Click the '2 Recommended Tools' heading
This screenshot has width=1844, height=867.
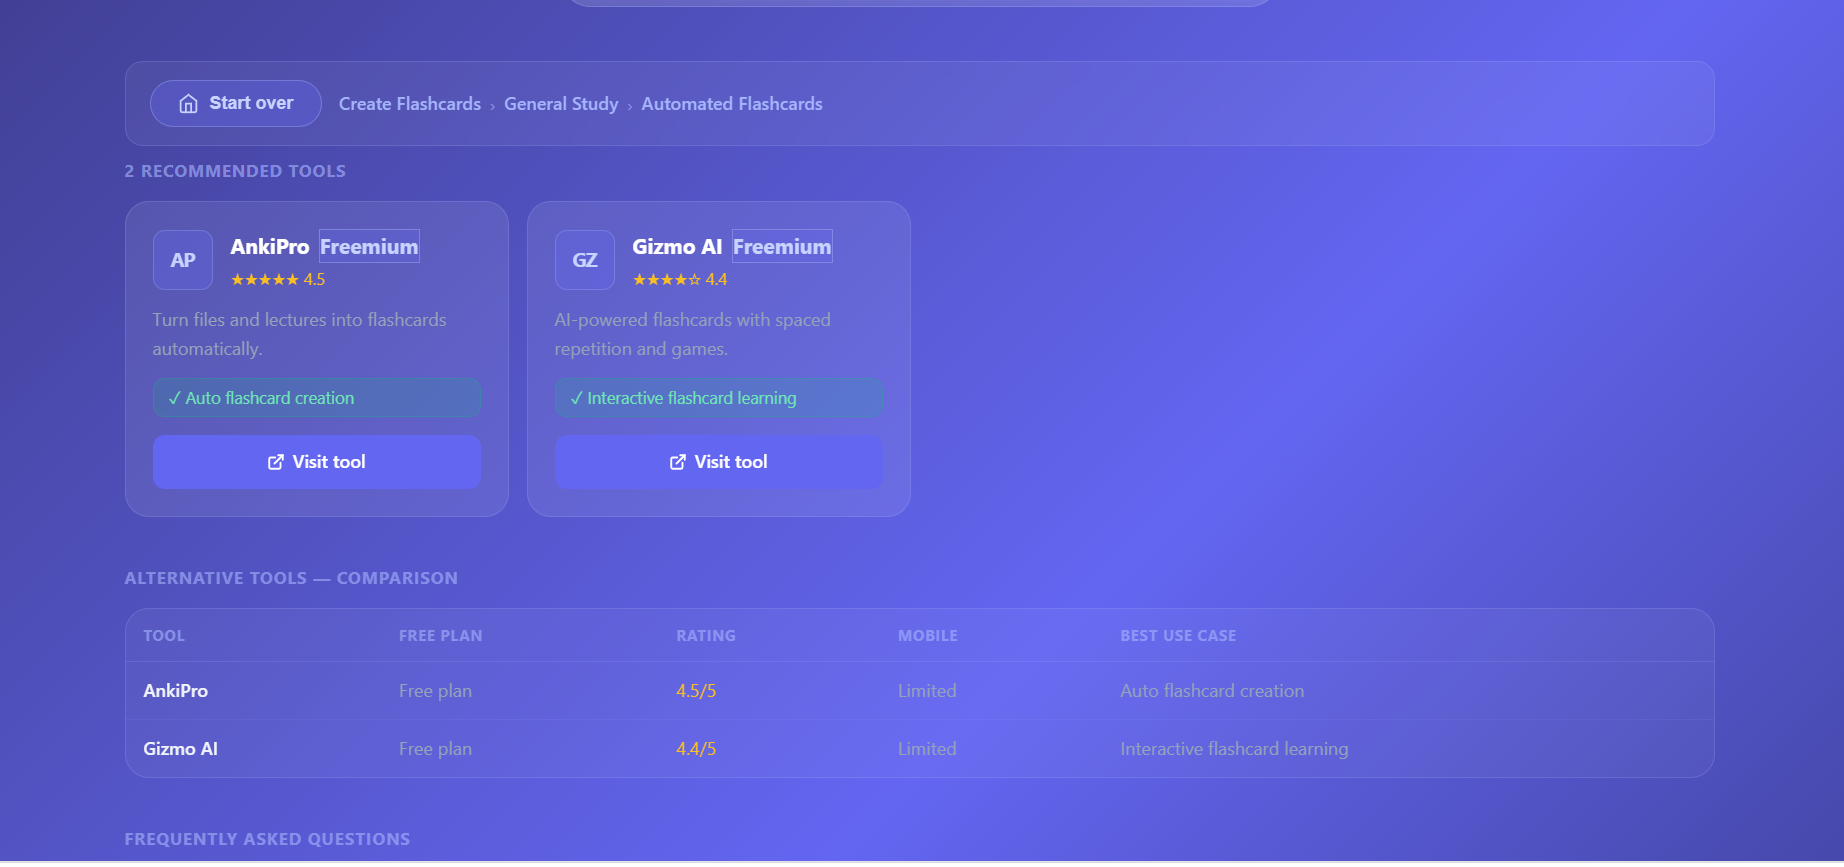click(235, 171)
